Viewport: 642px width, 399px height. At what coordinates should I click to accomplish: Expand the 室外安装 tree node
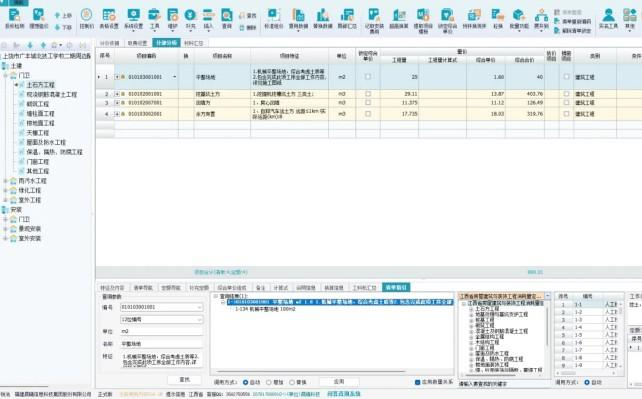click(x=6, y=238)
